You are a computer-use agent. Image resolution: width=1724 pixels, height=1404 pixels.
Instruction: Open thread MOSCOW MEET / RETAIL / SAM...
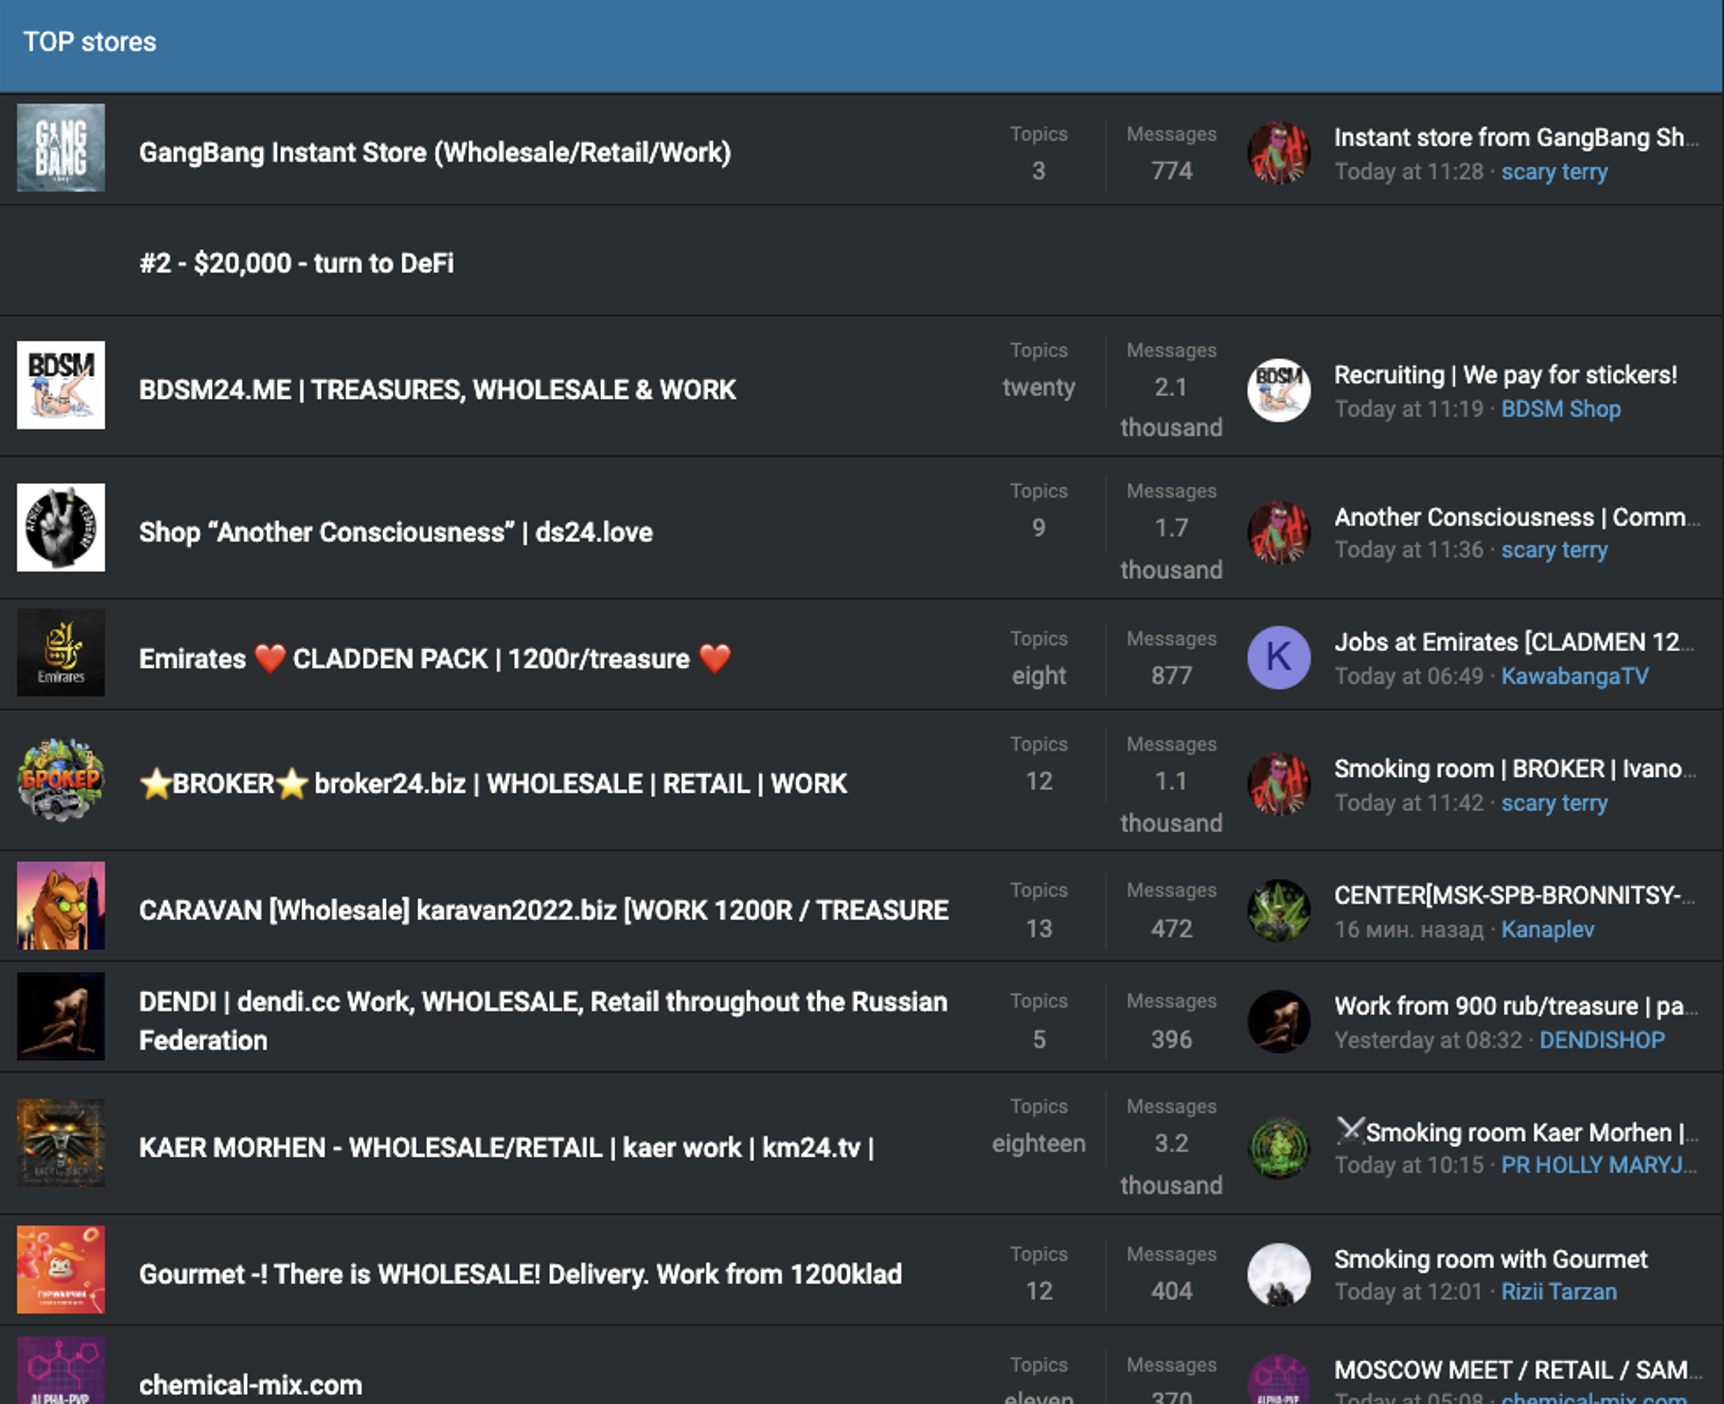pyautogui.click(x=1517, y=1370)
